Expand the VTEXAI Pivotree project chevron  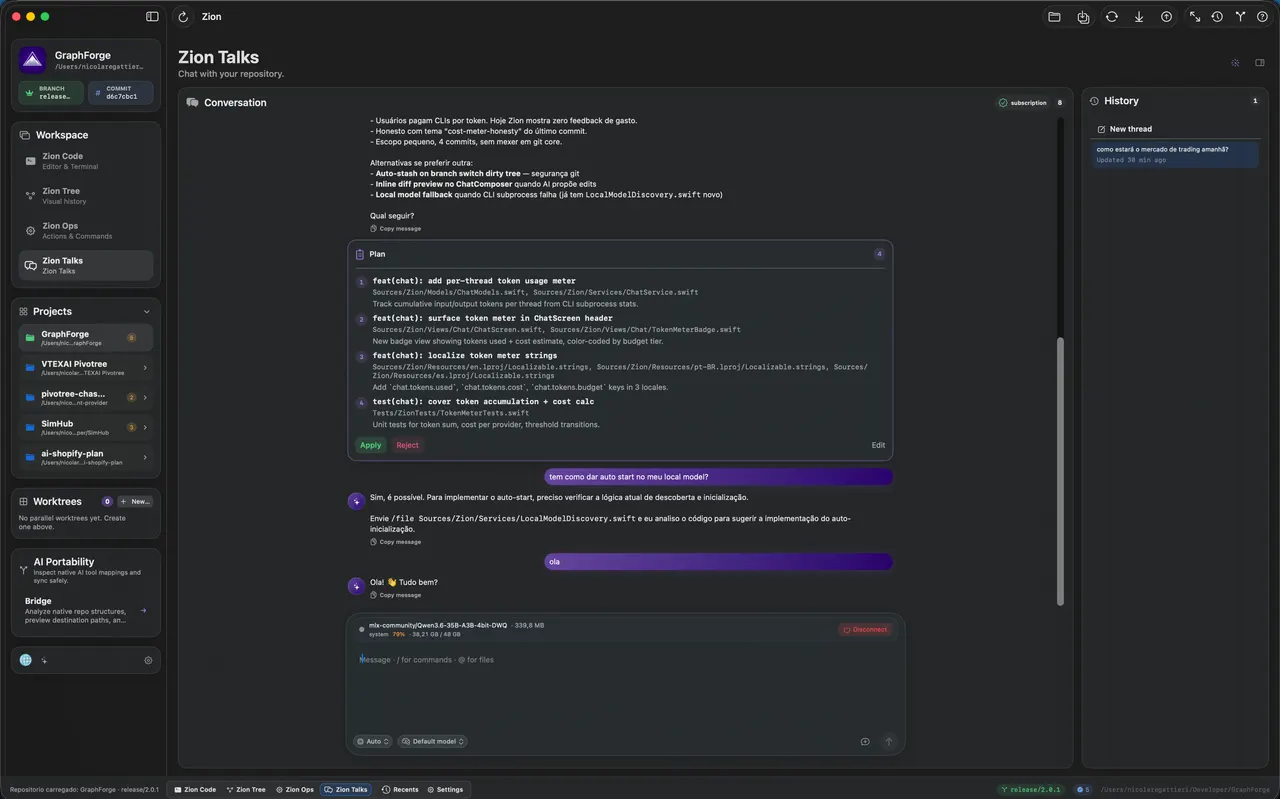pos(146,368)
